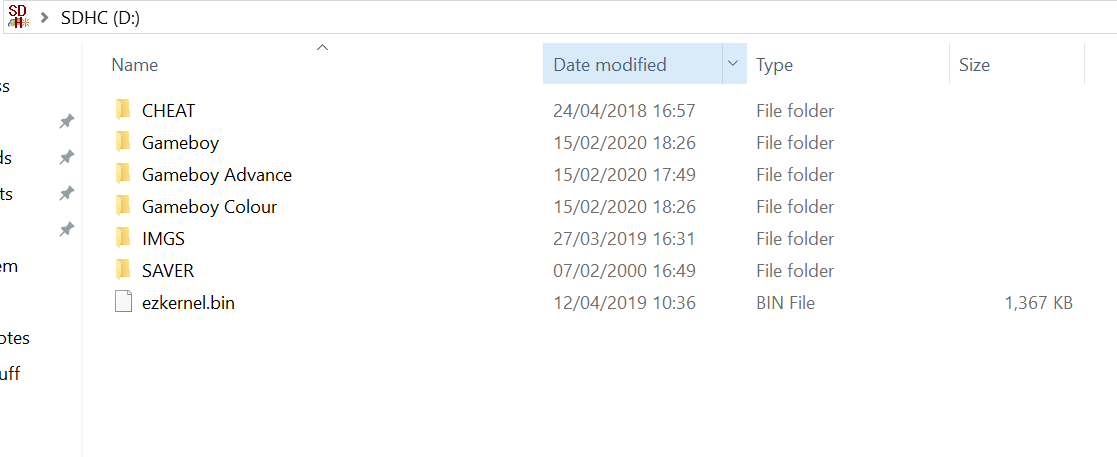Select the IMGS folder icon
This screenshot has width=1117, height=457.
(x=123, y=238)
